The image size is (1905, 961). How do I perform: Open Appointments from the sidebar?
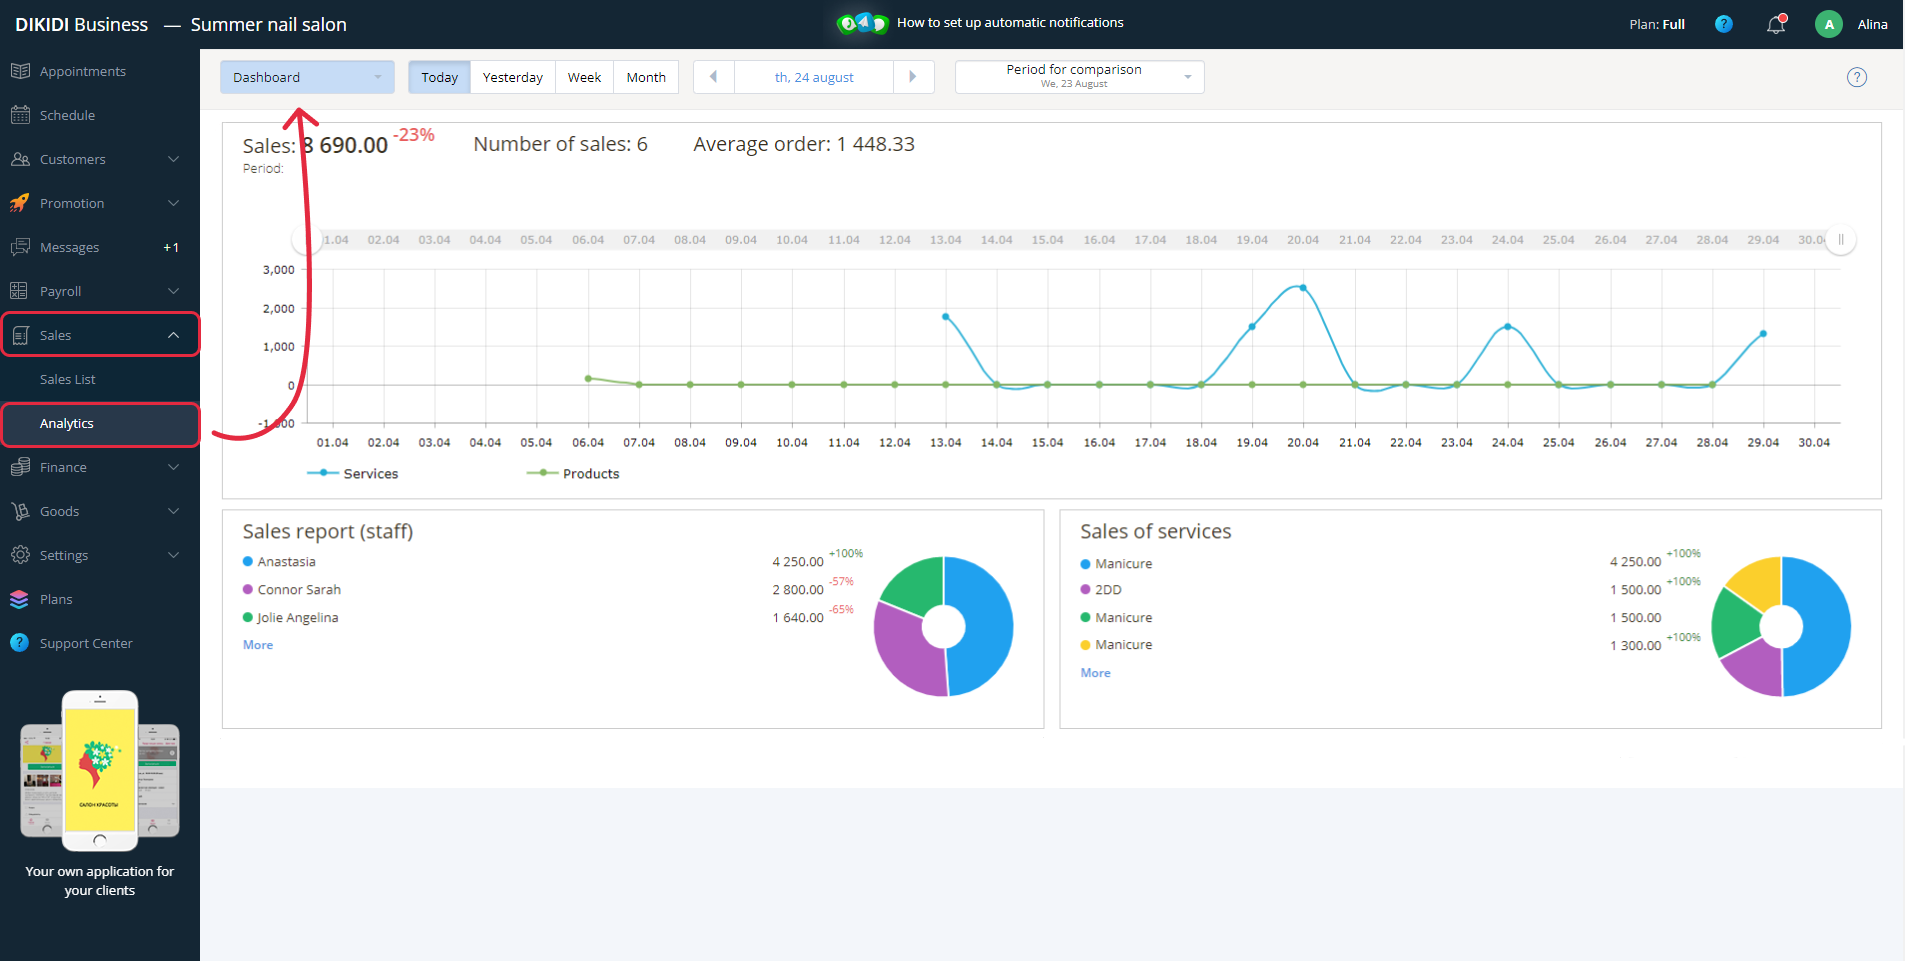pyautogui.click(x=83, y=71)
